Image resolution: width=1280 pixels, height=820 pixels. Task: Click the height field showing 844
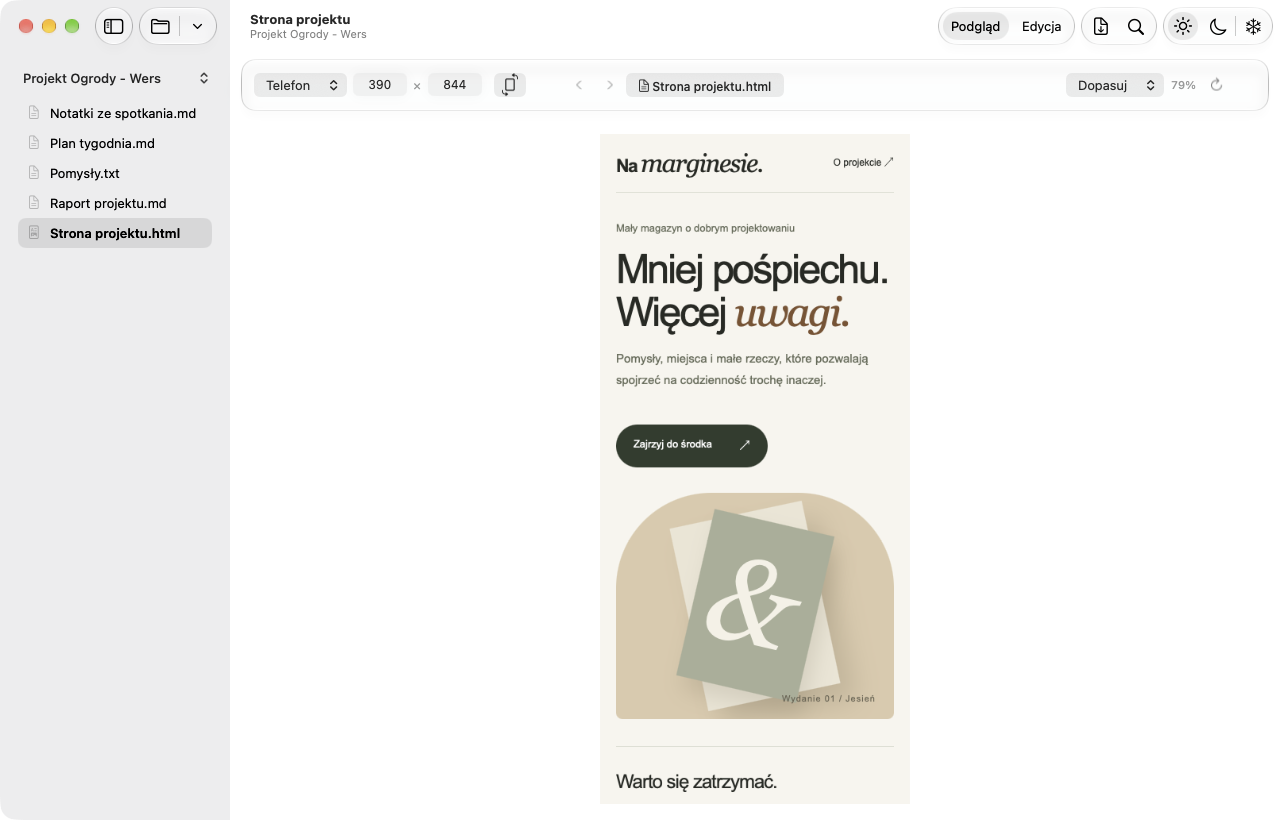(455, 85)
